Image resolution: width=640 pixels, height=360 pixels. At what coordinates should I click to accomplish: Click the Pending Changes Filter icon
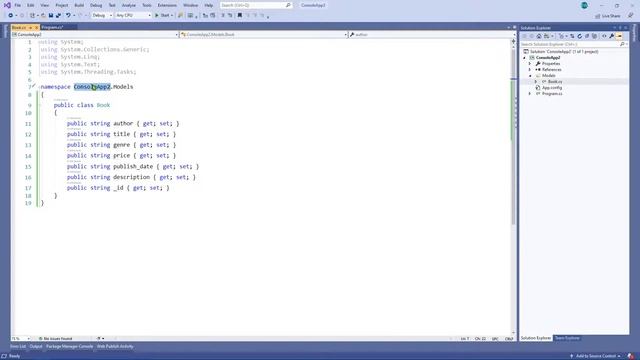(x=562, y=36)
